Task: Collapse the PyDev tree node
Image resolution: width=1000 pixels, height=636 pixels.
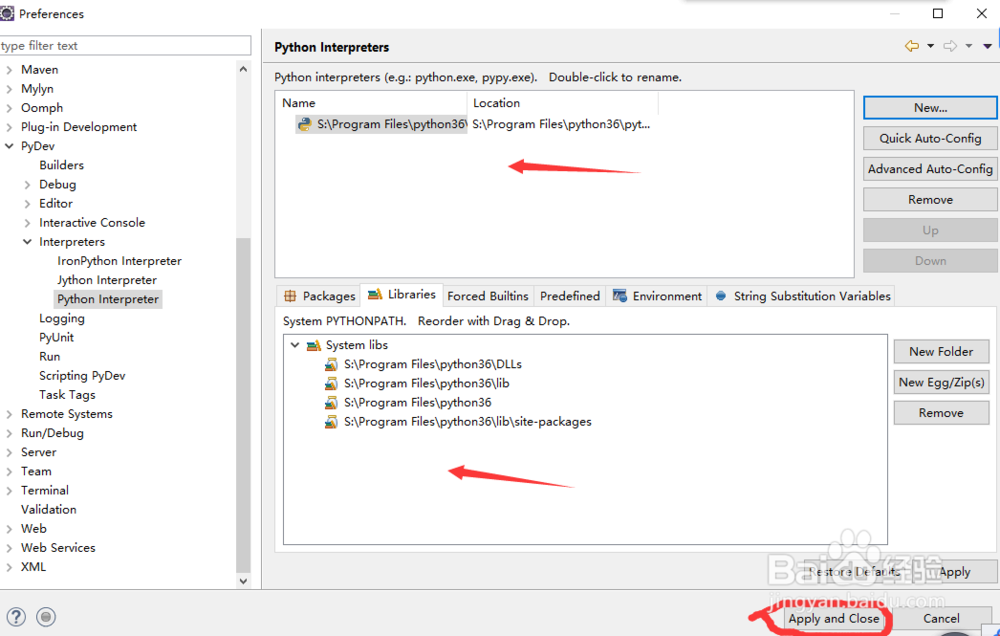Action: pyautogui.click(x=9, y=146)
